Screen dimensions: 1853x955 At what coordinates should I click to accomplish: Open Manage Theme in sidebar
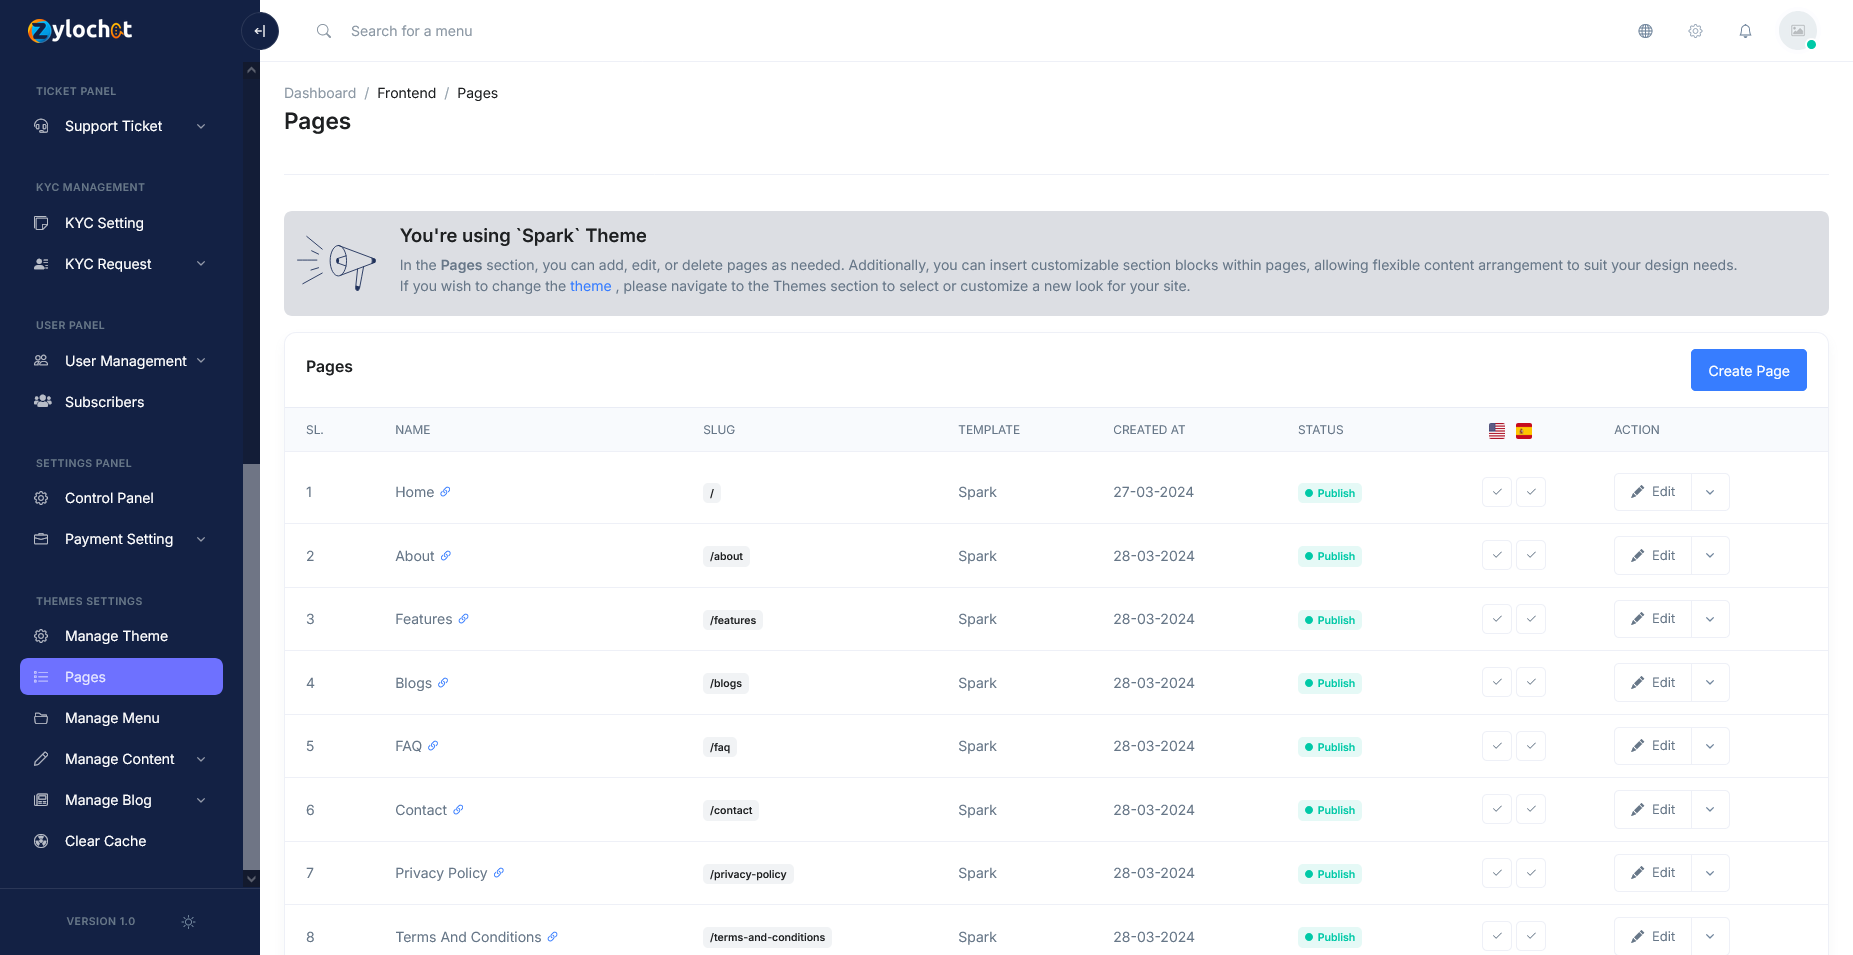coord(121,636)
